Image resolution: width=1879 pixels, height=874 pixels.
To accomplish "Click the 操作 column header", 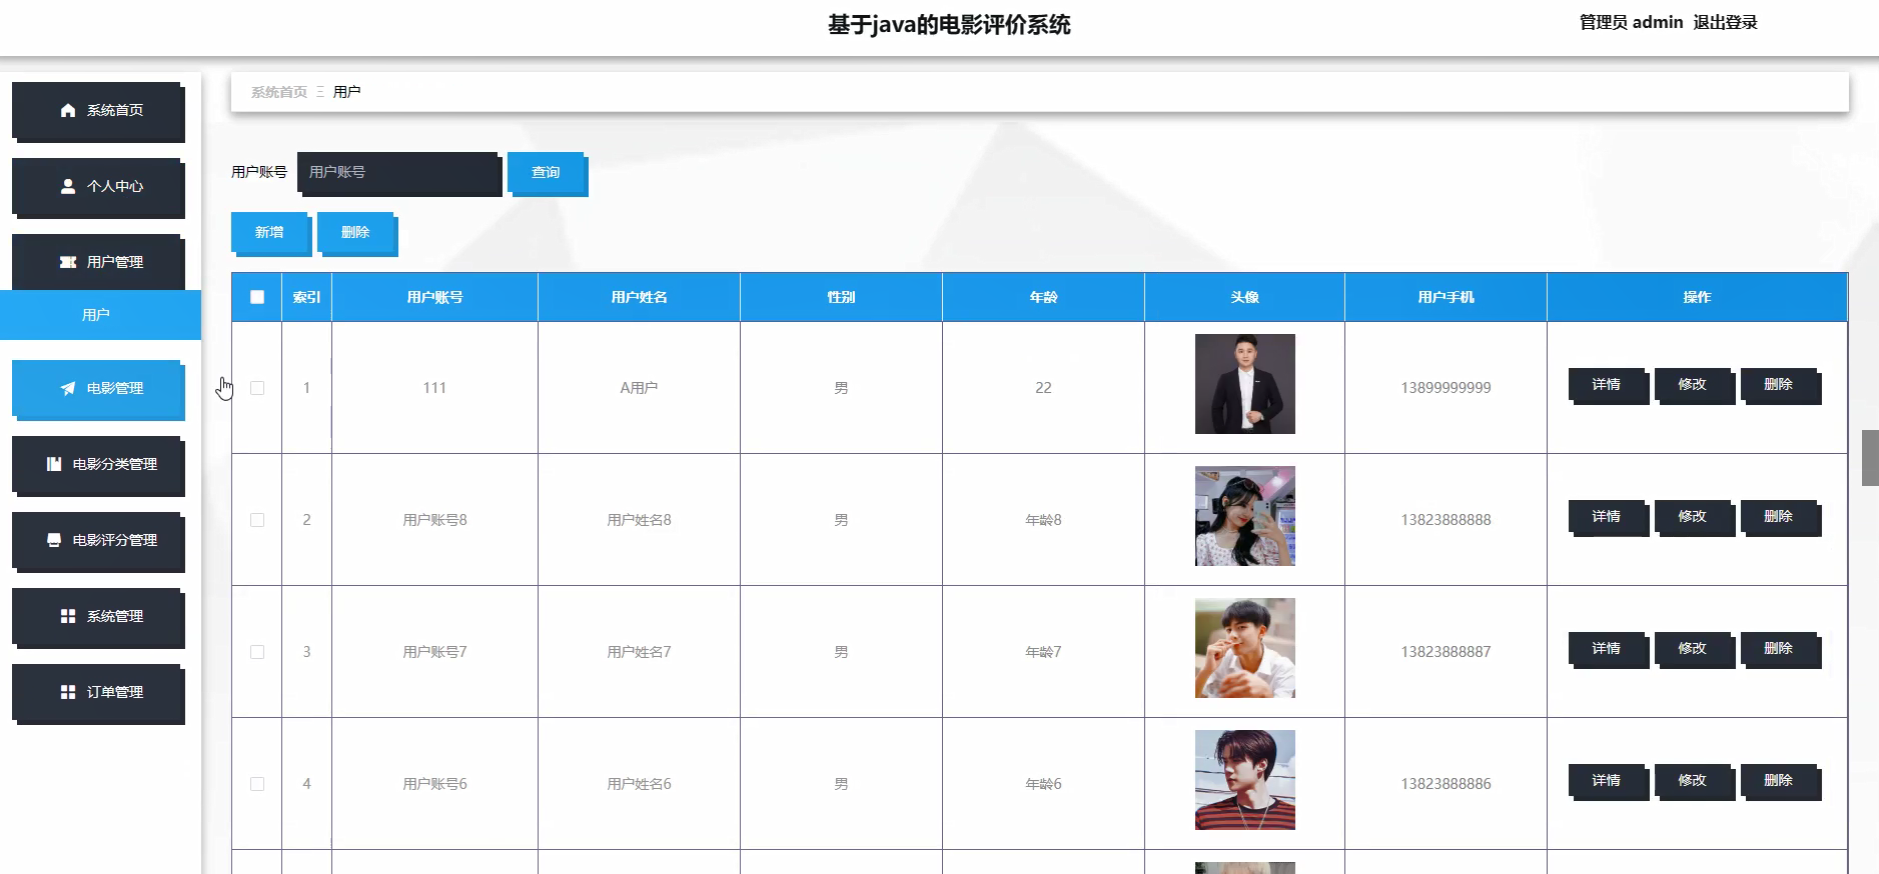I will [x=1697, y=297].
